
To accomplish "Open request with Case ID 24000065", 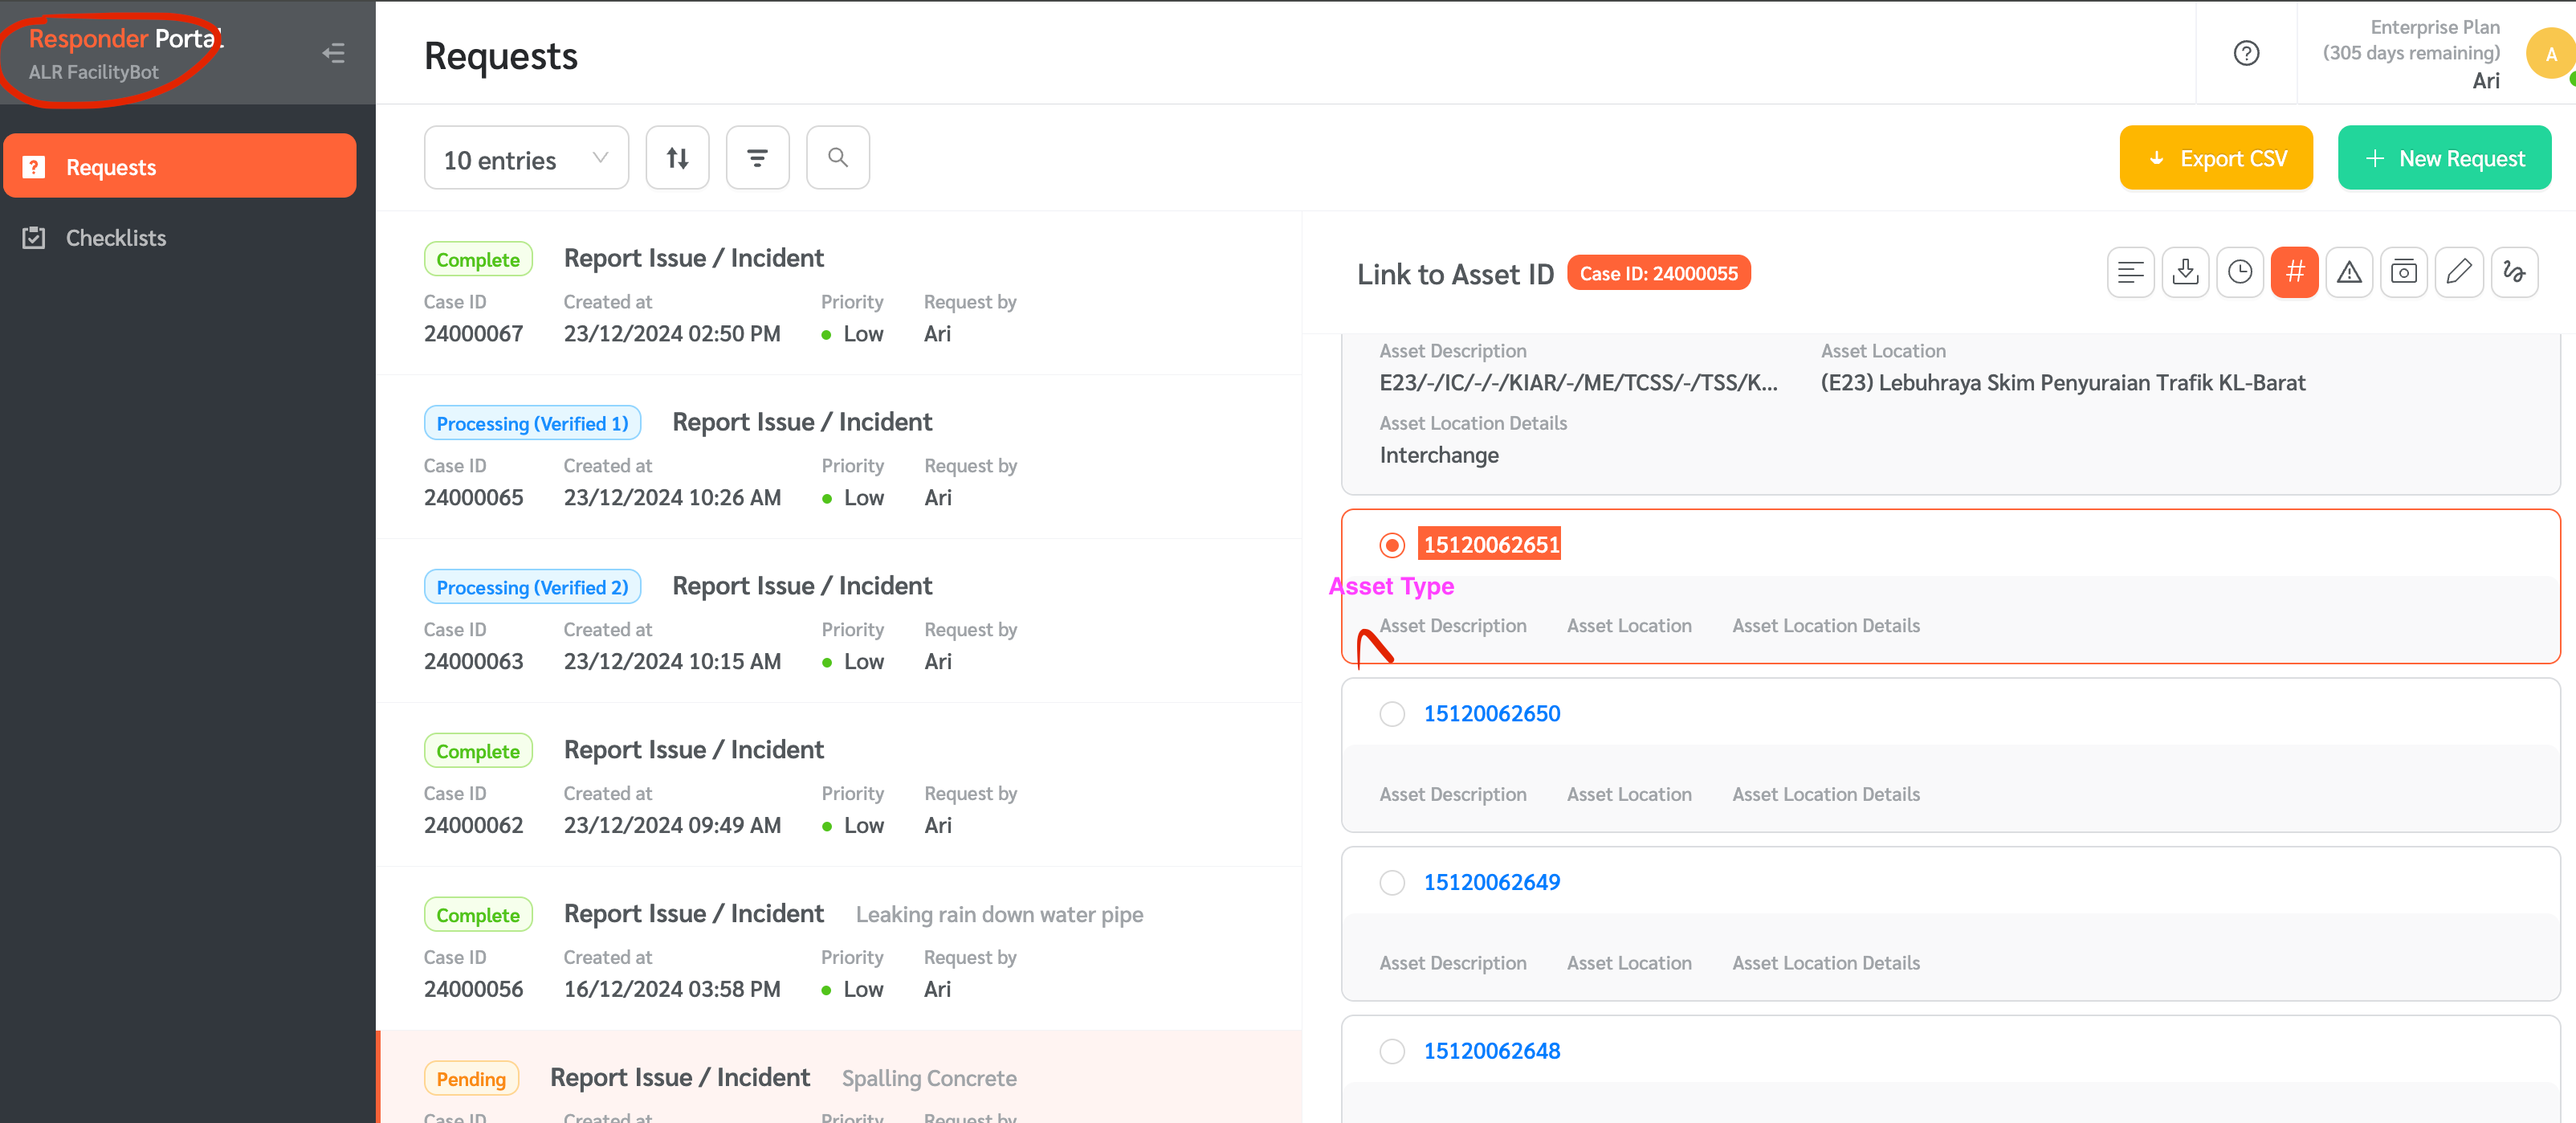I will pyautogui.click(x=838, y=458).
